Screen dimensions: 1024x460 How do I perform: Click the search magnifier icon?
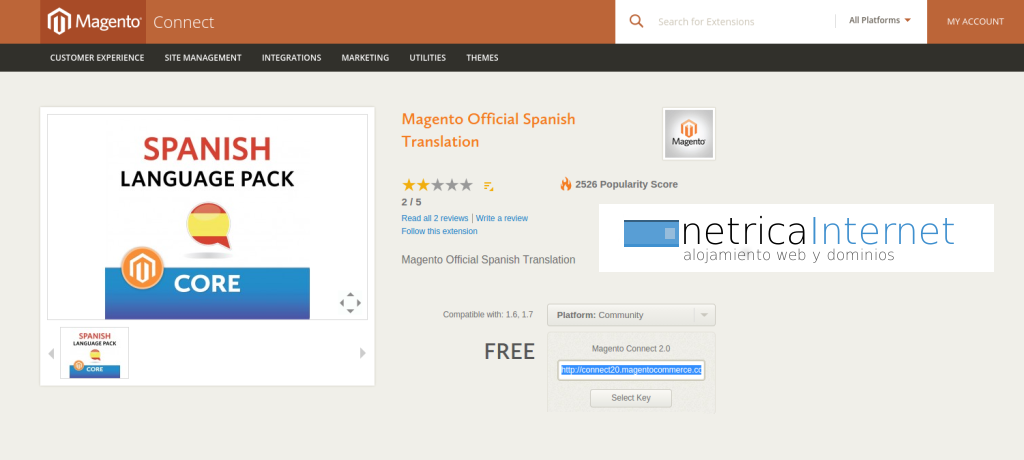point(636,22)
